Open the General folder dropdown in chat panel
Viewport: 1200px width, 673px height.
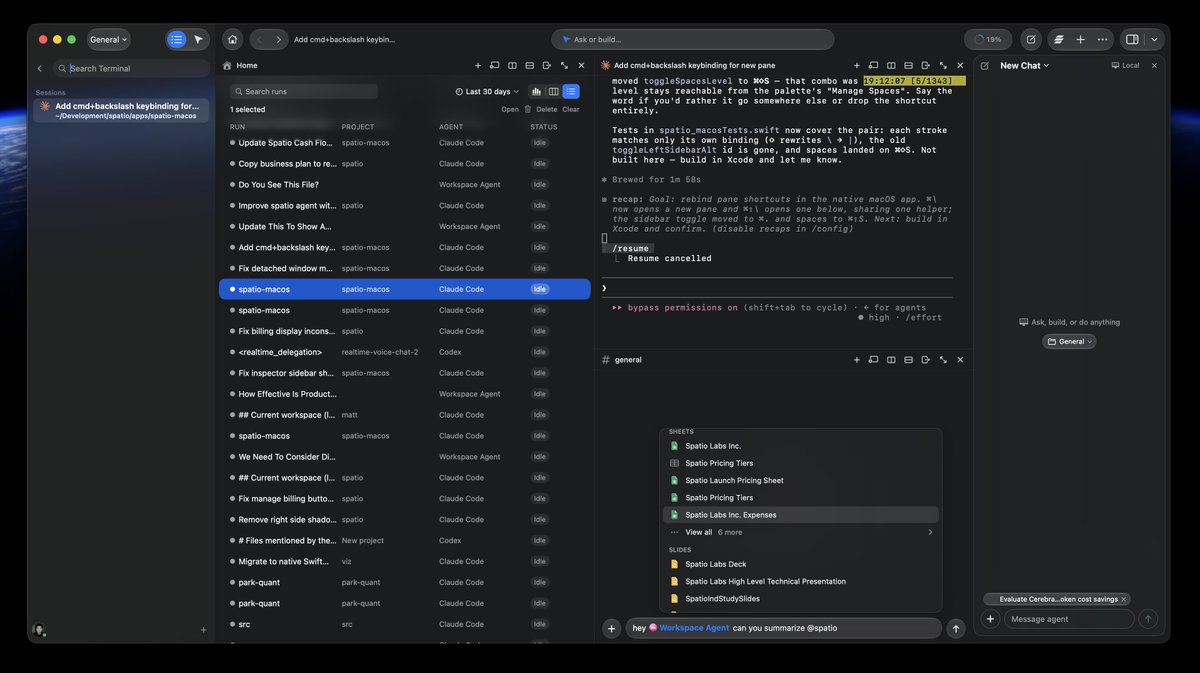pyautogui.click(x=1070, y=341)
